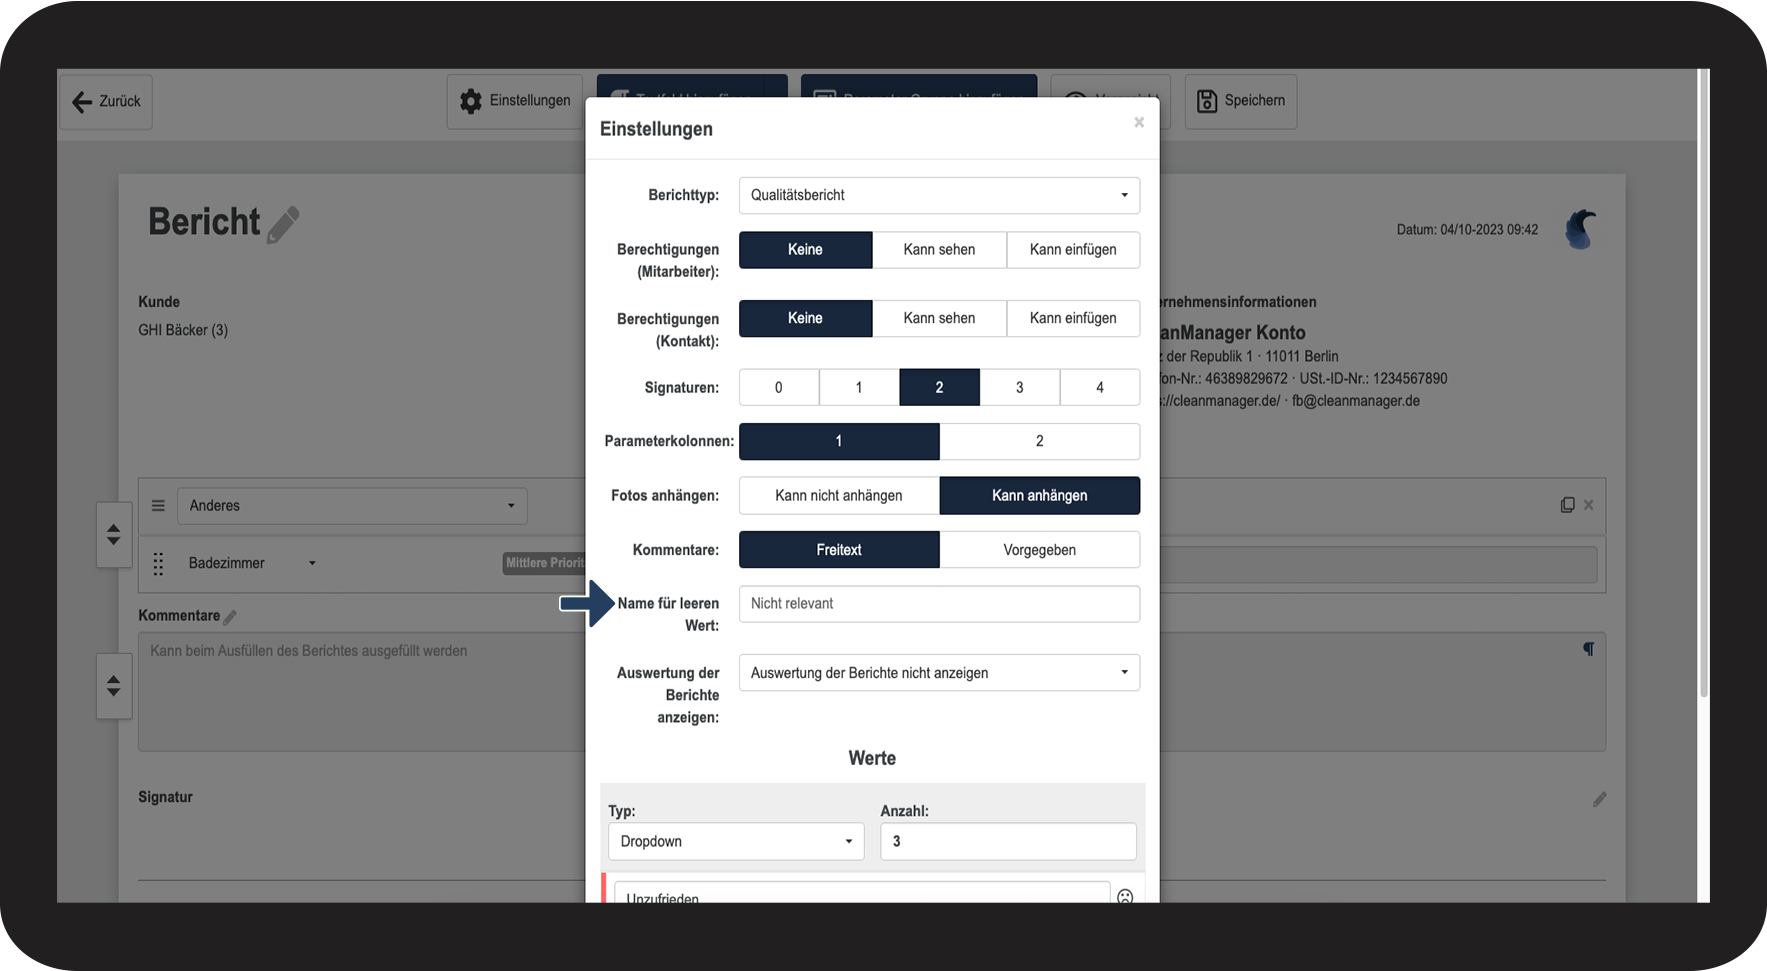
Task: Click fb@cleanmanager.de email text
Action: click(1356, 401)
